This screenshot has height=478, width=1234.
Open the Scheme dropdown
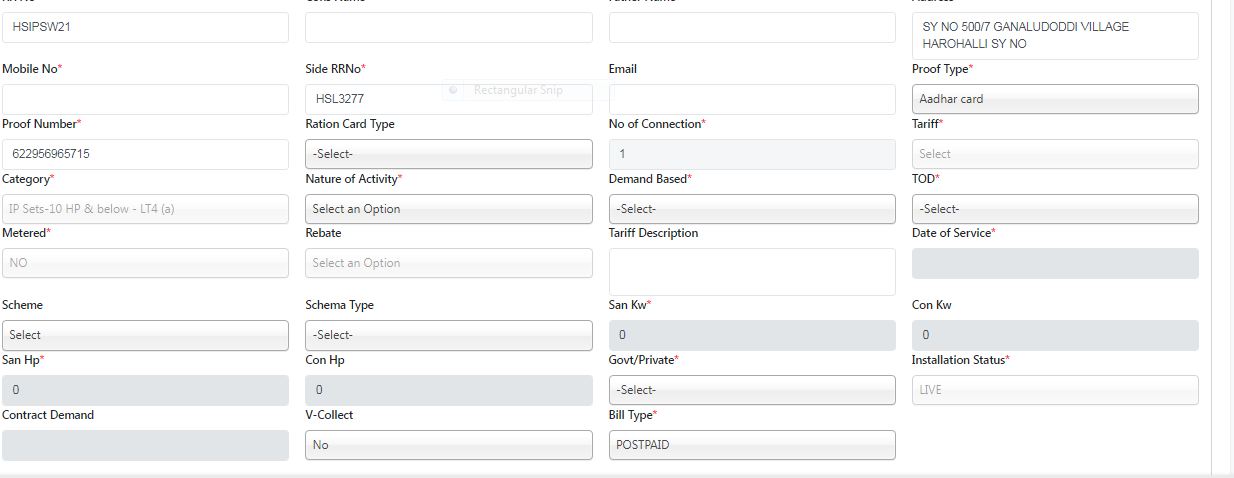pos(145,335)
